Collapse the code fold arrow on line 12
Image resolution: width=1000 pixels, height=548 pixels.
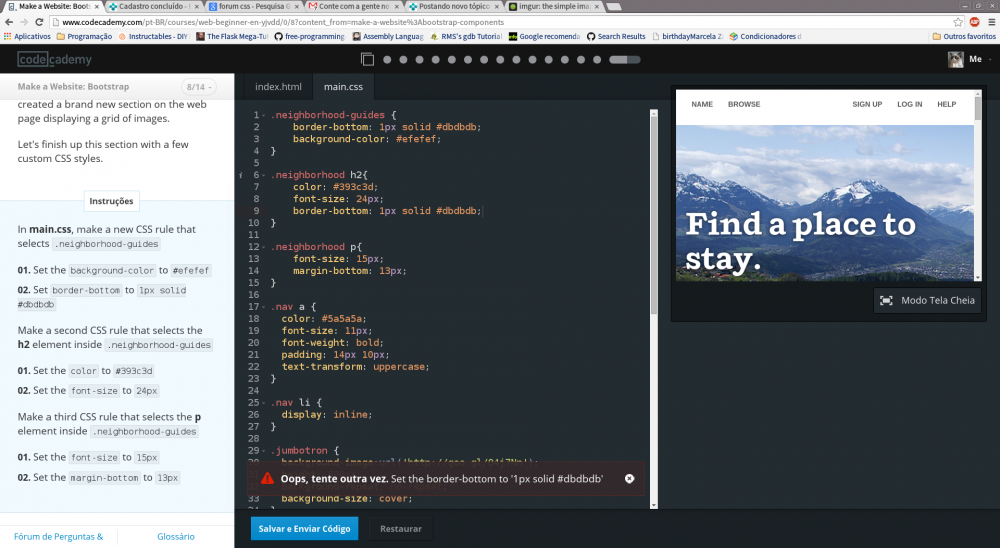[x=265, y=247]
